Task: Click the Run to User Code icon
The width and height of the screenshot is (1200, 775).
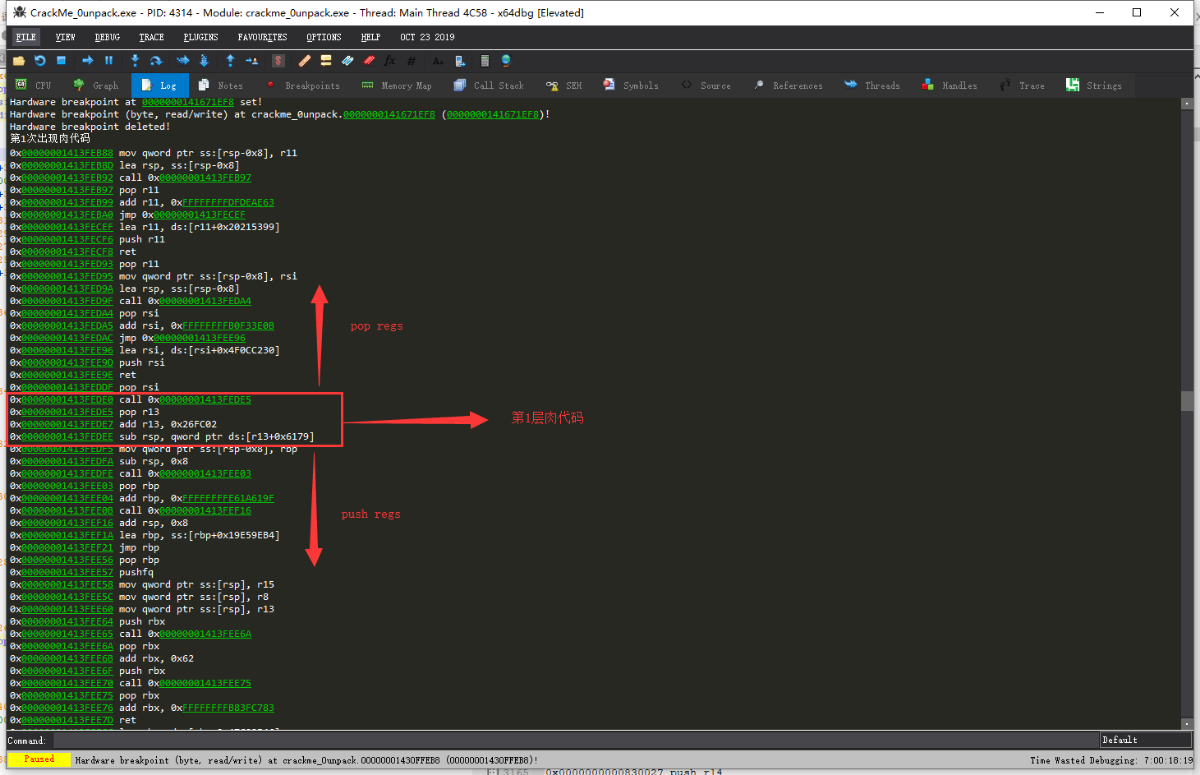Action: (x=252, y=61)
